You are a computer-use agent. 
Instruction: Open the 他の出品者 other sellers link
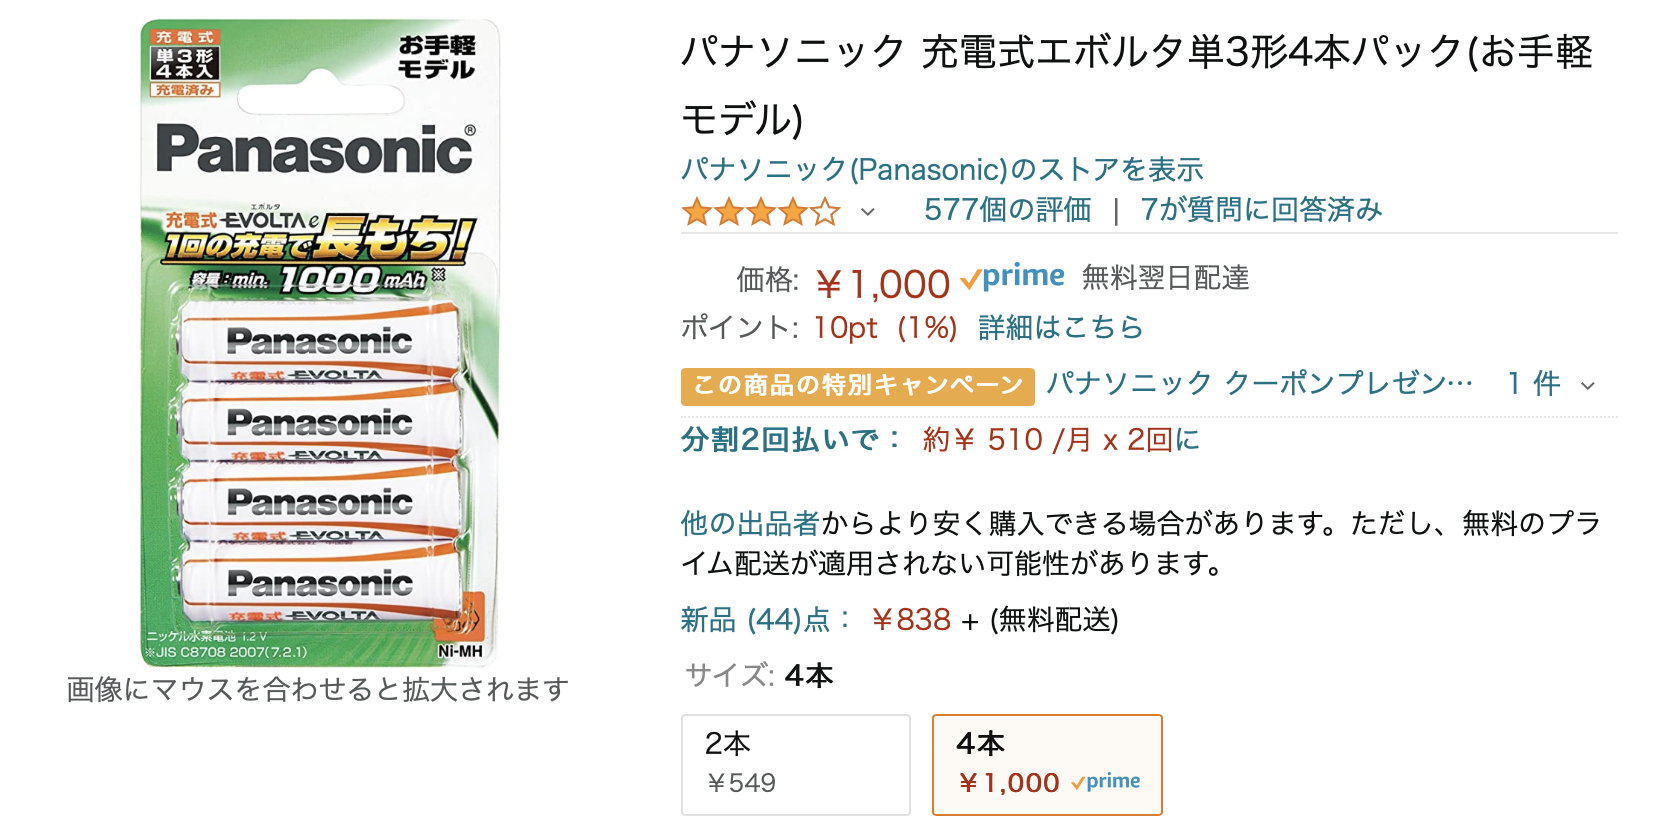(750, 523)
